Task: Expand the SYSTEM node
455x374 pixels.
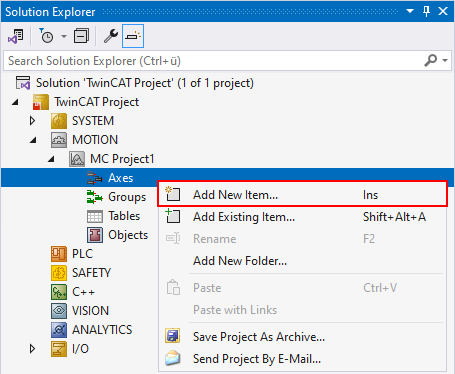Action: (32, 121)
